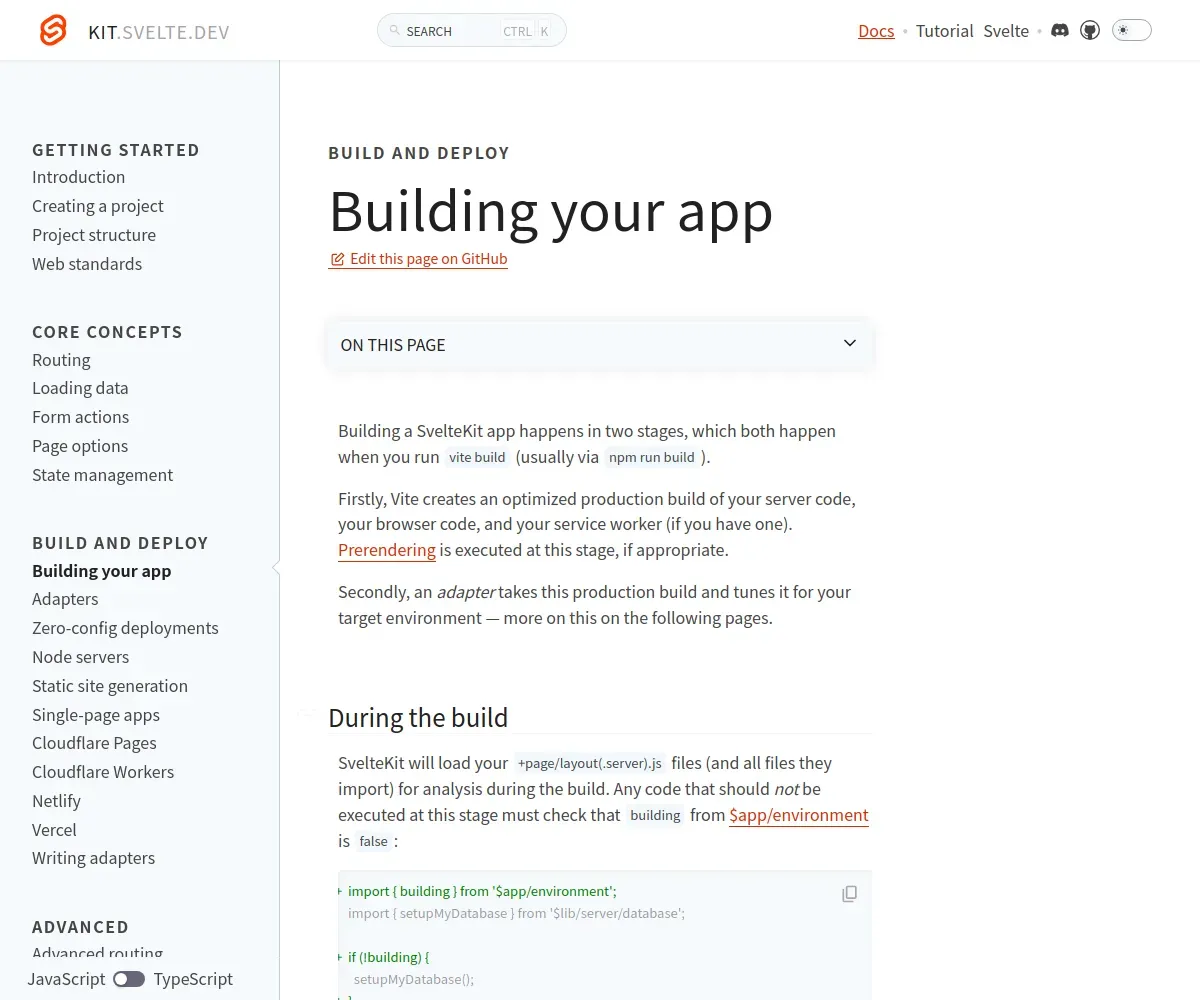Click the Building your app main title

(x=551, y=211)
